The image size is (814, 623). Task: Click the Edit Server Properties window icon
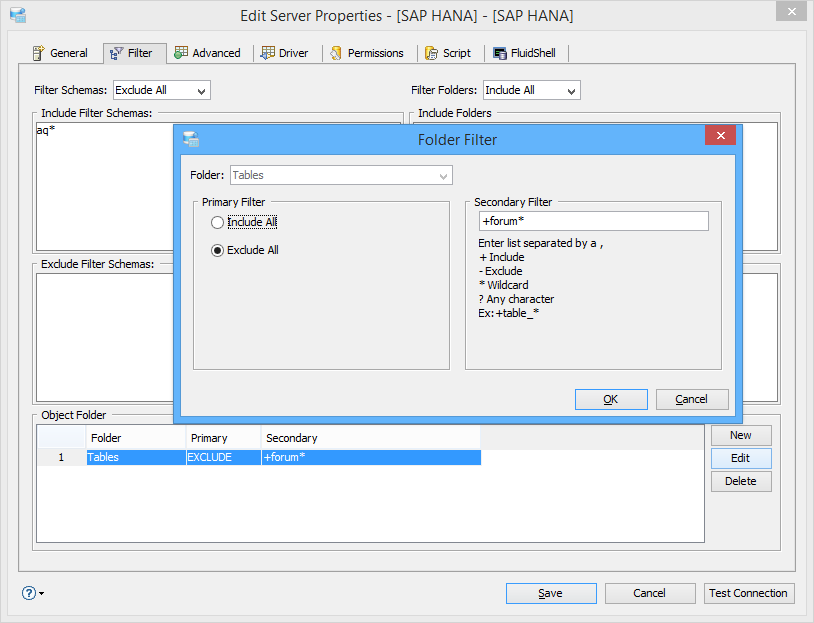(x=18, y=16)
